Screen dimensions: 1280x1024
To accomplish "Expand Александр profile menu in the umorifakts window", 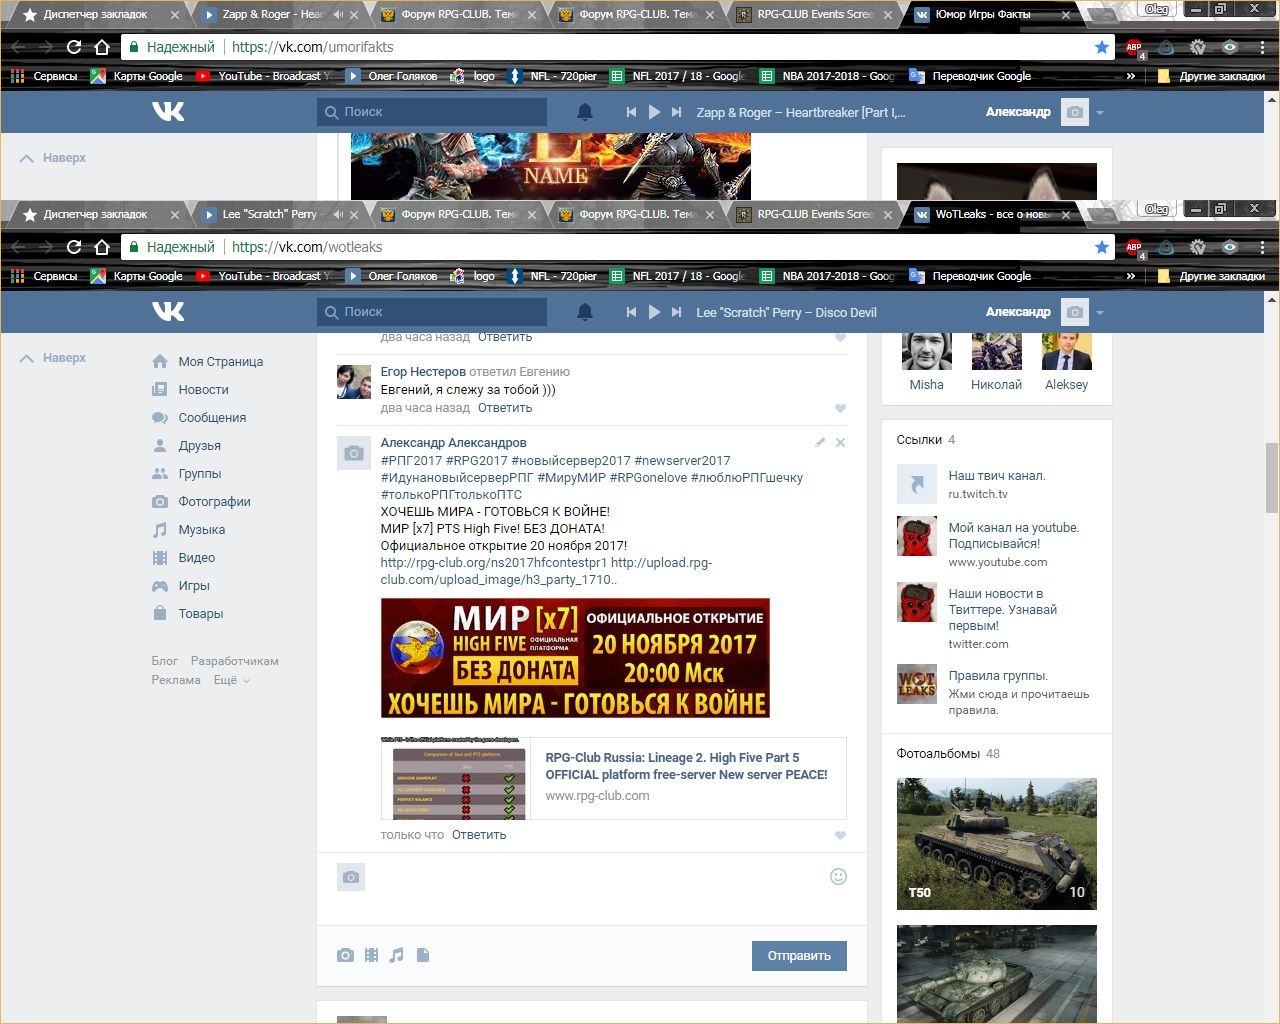I will [x=1044, y=112].
